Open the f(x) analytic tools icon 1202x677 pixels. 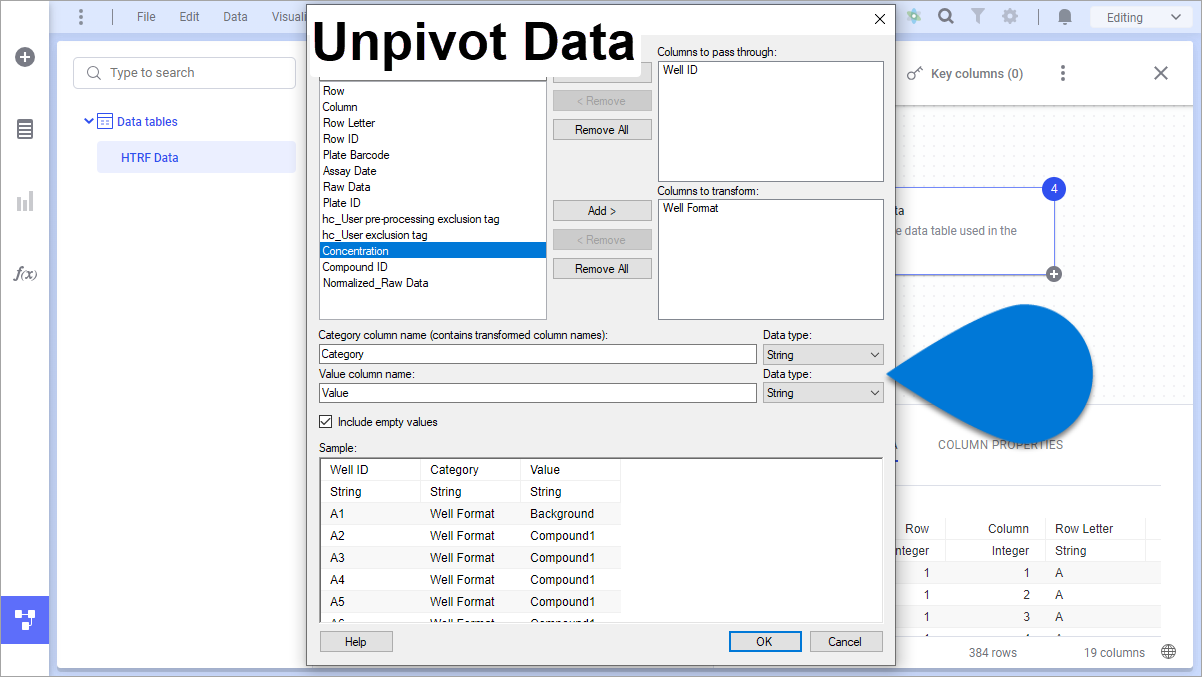(25, 273)
